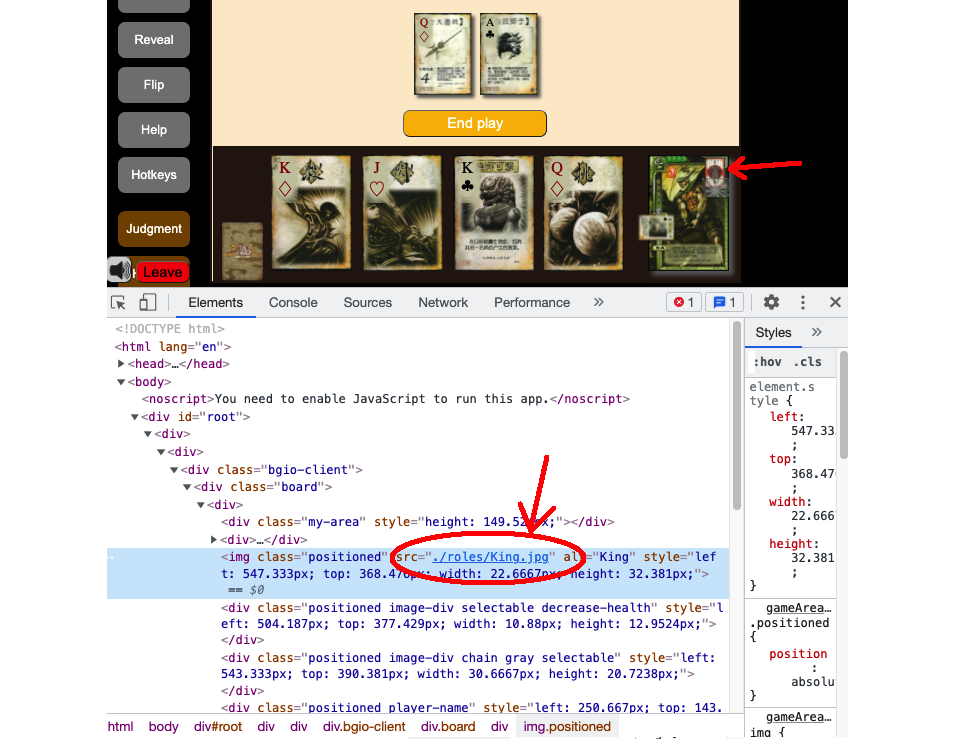Open the Sources tab
The image size is (965, 739).
click(367, 303)
